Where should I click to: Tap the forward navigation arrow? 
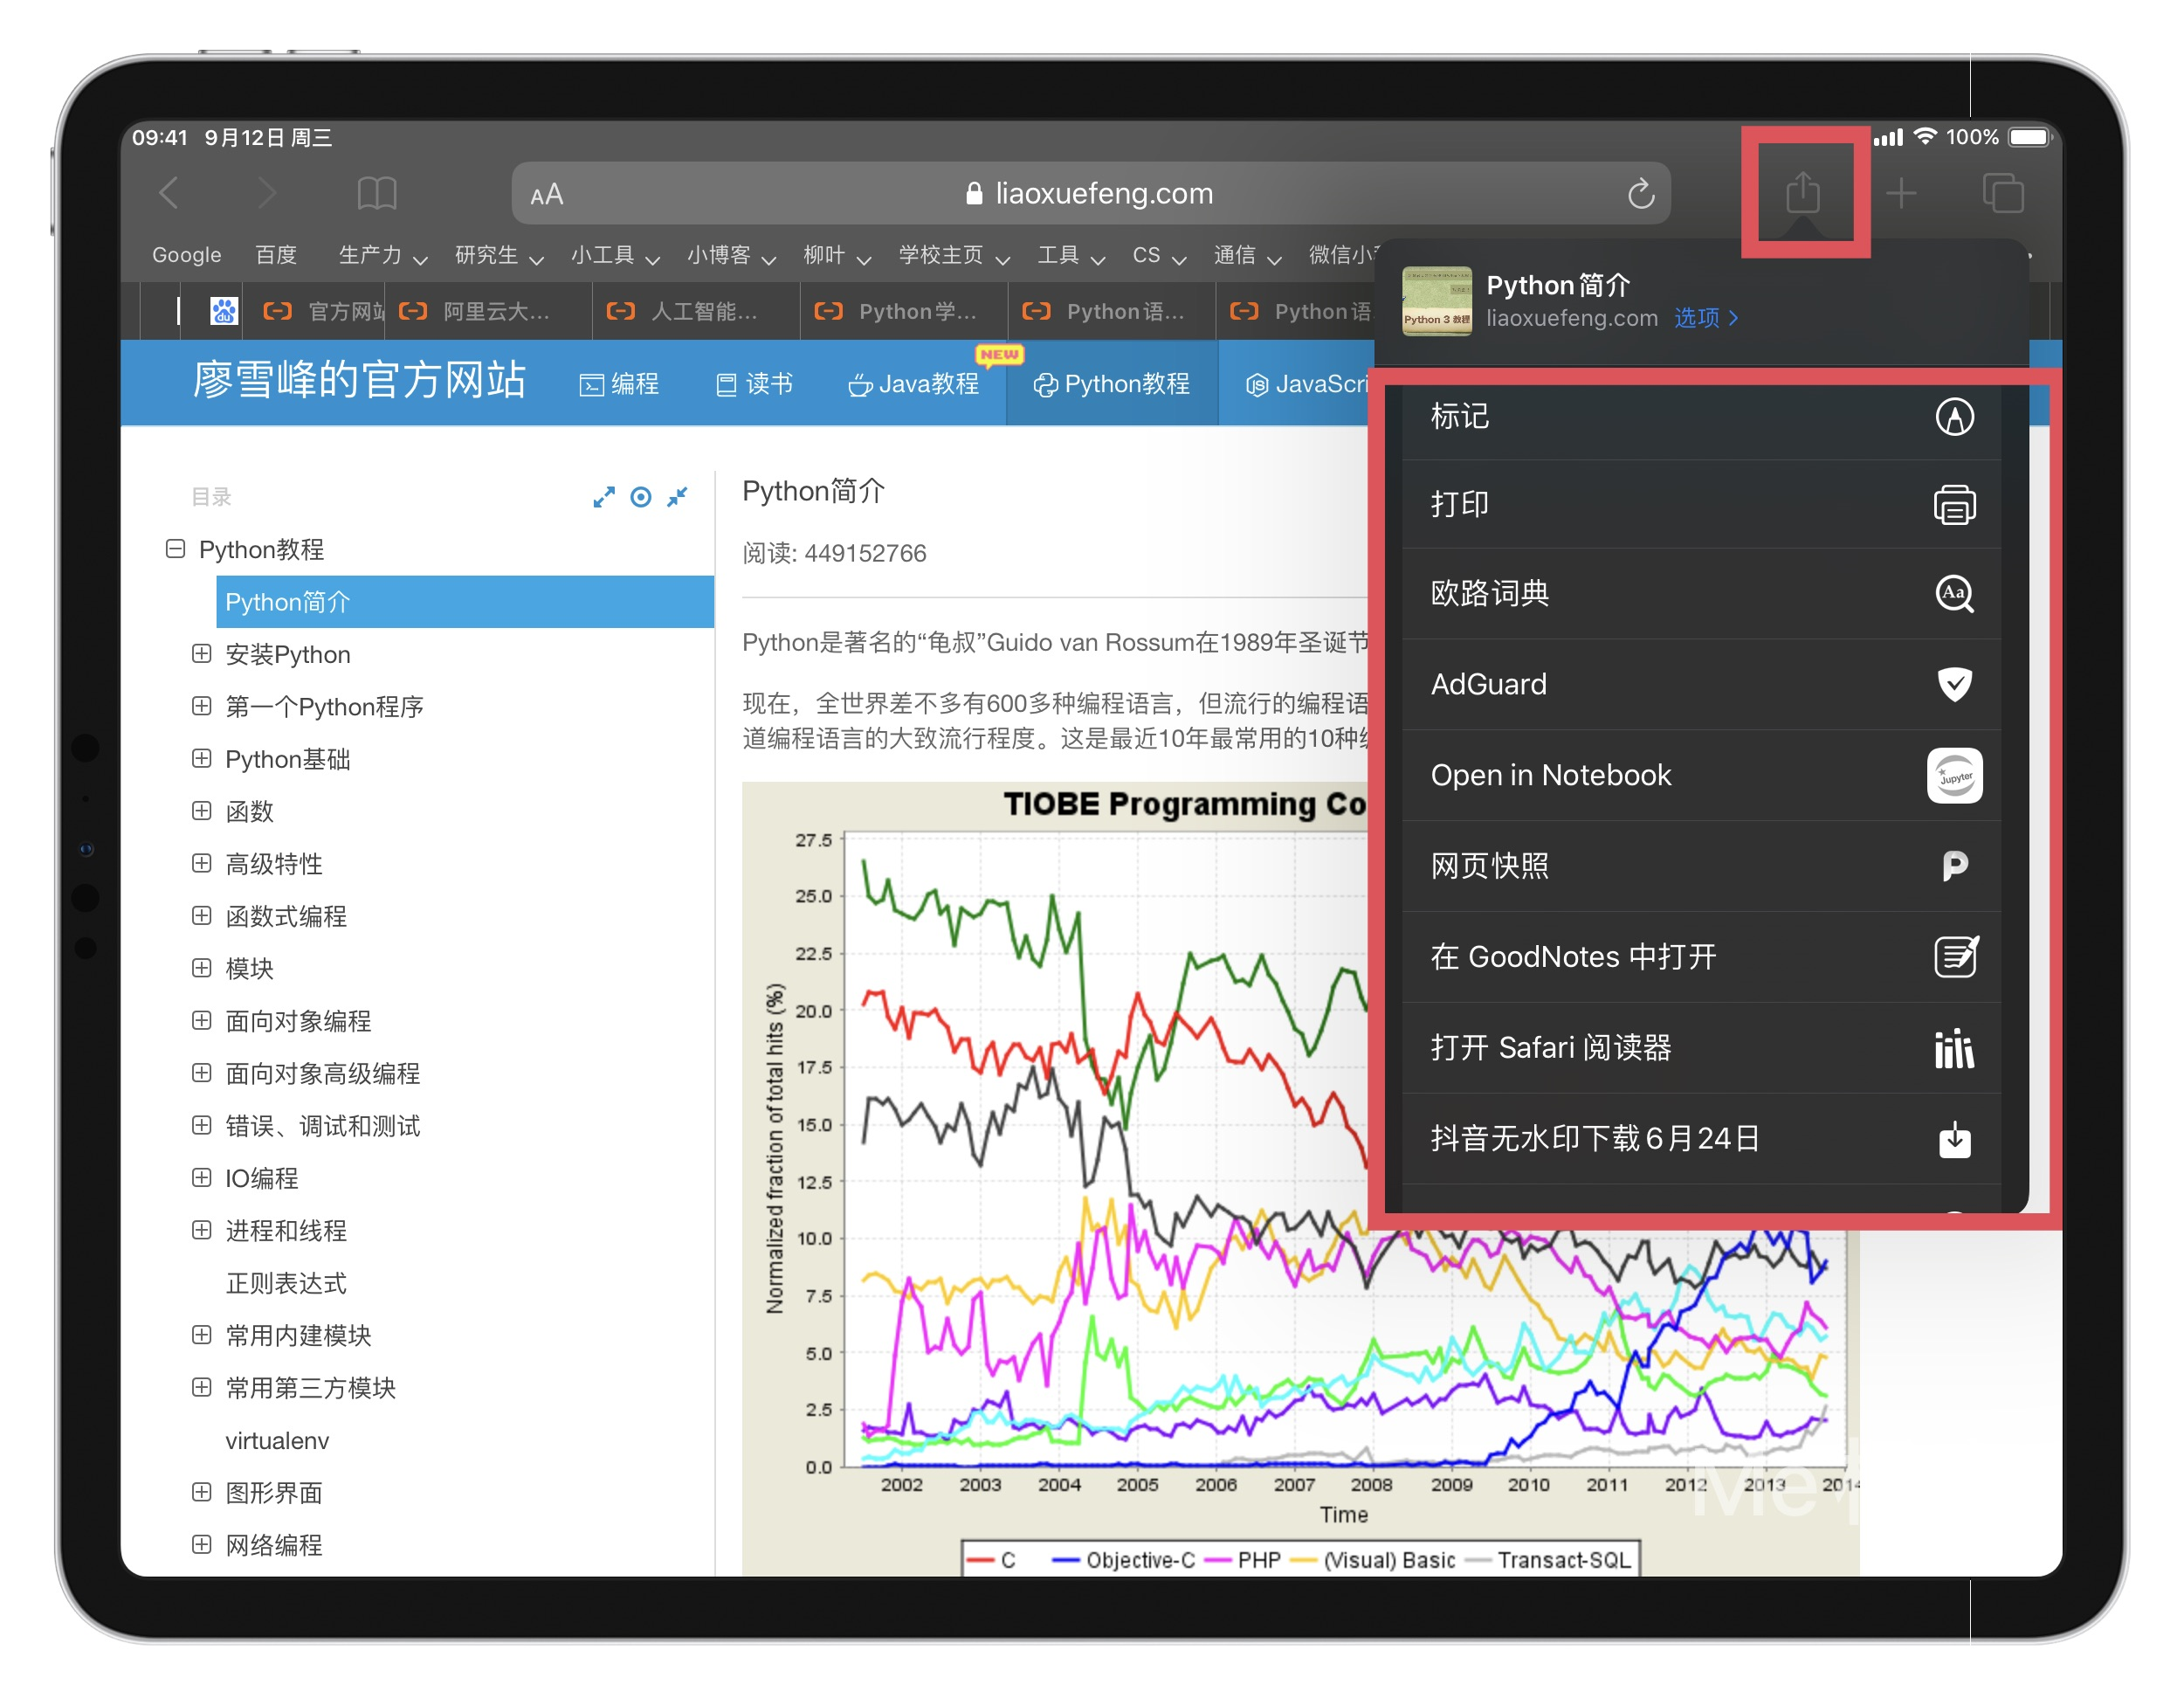[266, 193]
